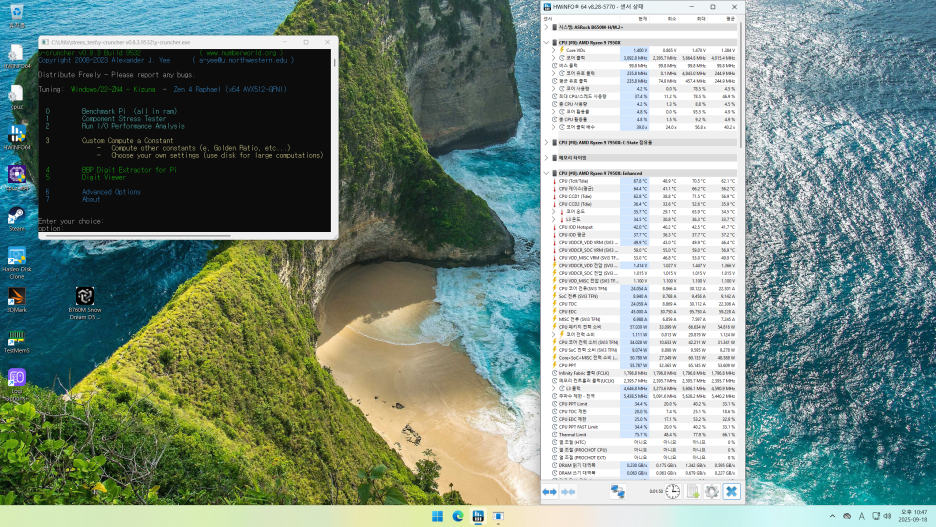Click the 현재 column header
Image resolution: width=936 pixels, height=527 pixels.
[x=635, y=19]
